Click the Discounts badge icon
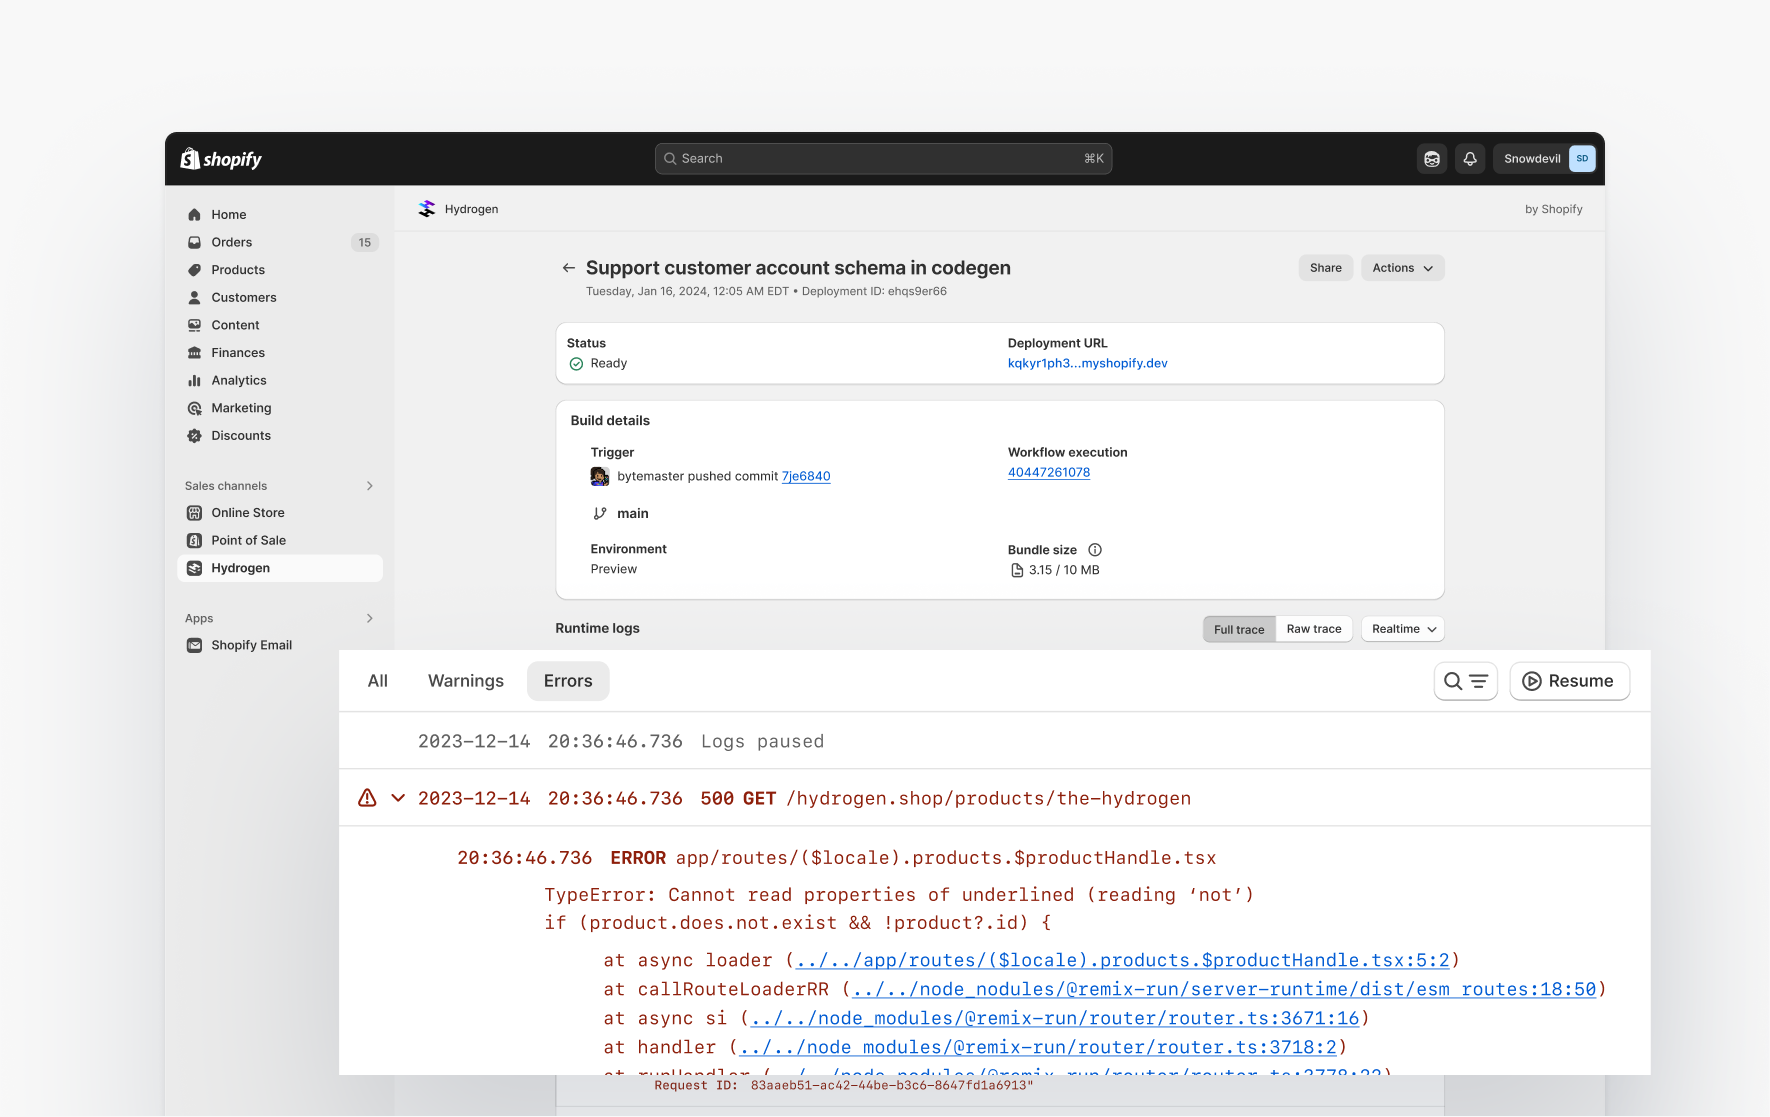 [x=194, y=436]
